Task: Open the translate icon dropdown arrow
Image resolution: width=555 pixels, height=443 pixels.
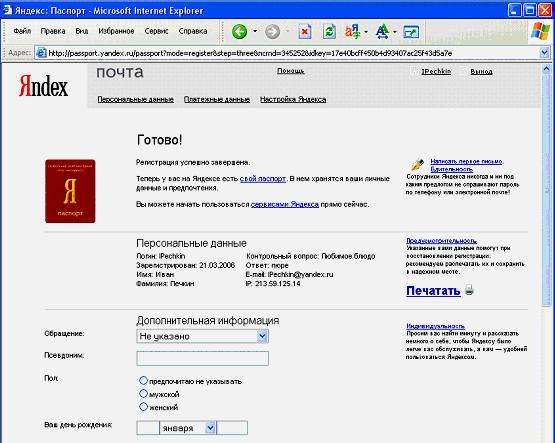Action: tap(366, 32)
